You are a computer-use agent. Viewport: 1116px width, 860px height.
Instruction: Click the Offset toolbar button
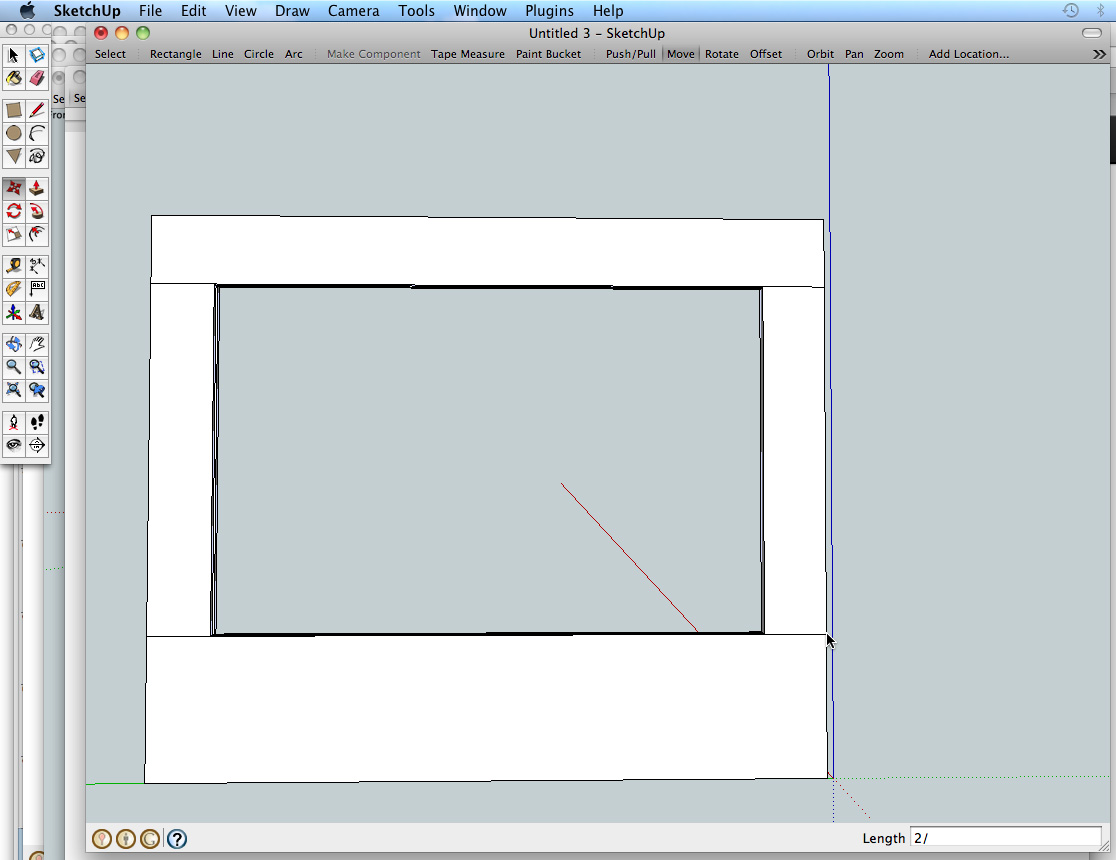(766, 54)
